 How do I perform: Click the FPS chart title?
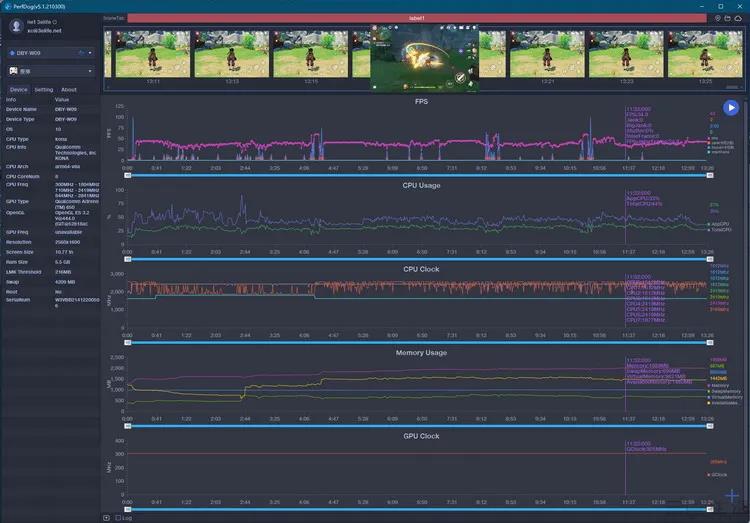point(421,101)
